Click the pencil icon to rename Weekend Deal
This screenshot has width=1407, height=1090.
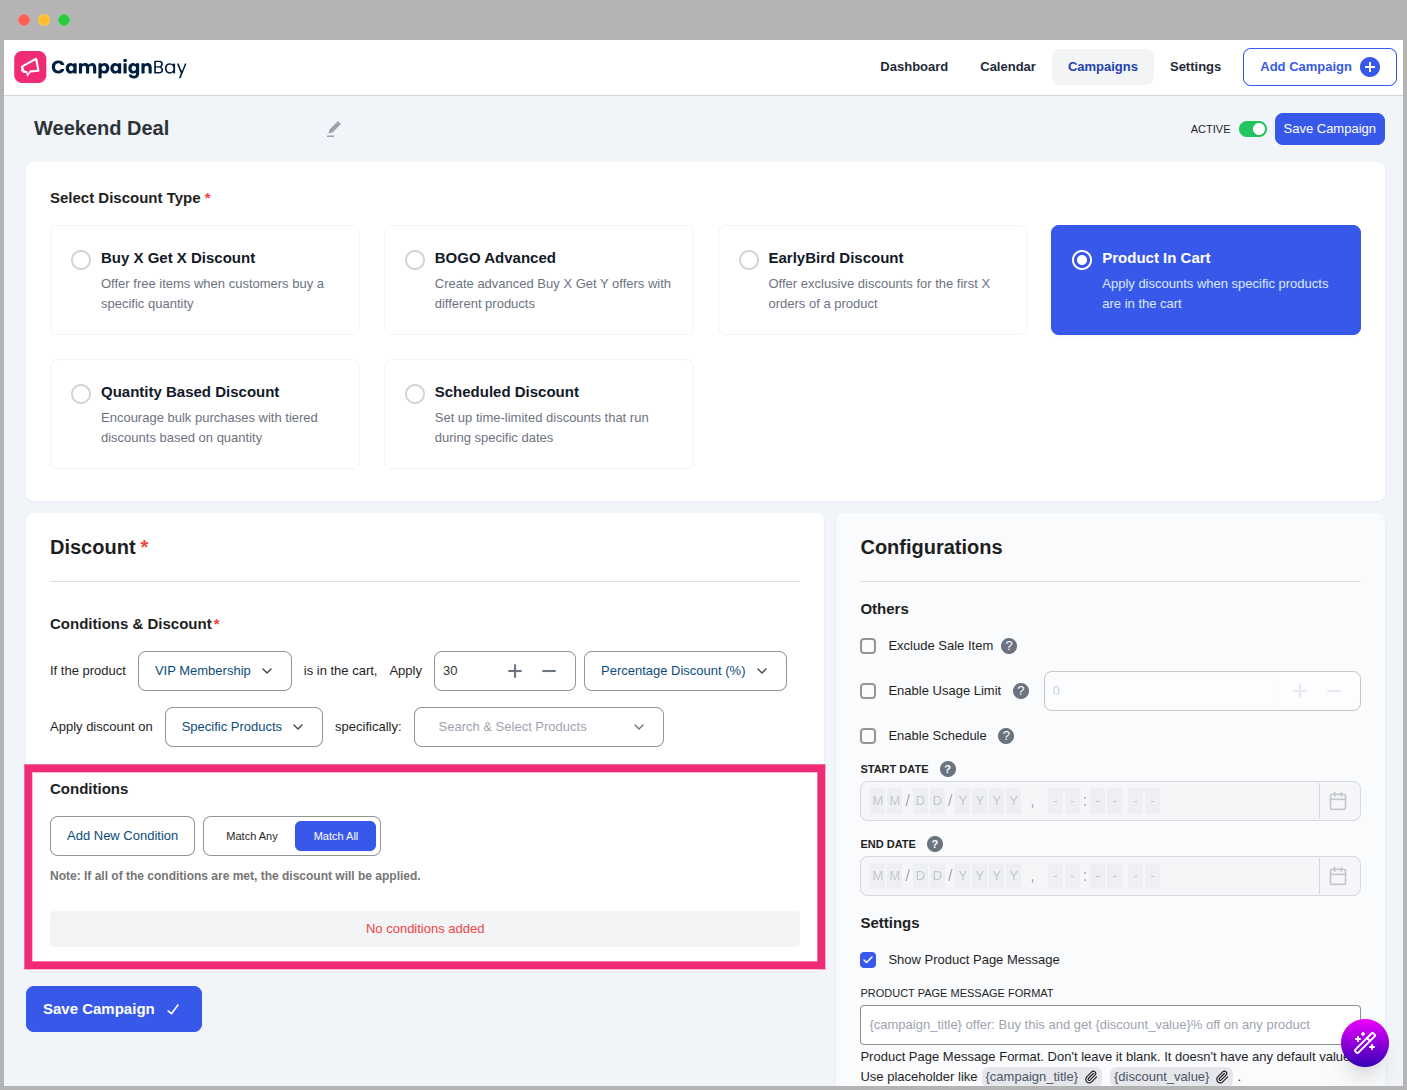[x=333, y=129]
